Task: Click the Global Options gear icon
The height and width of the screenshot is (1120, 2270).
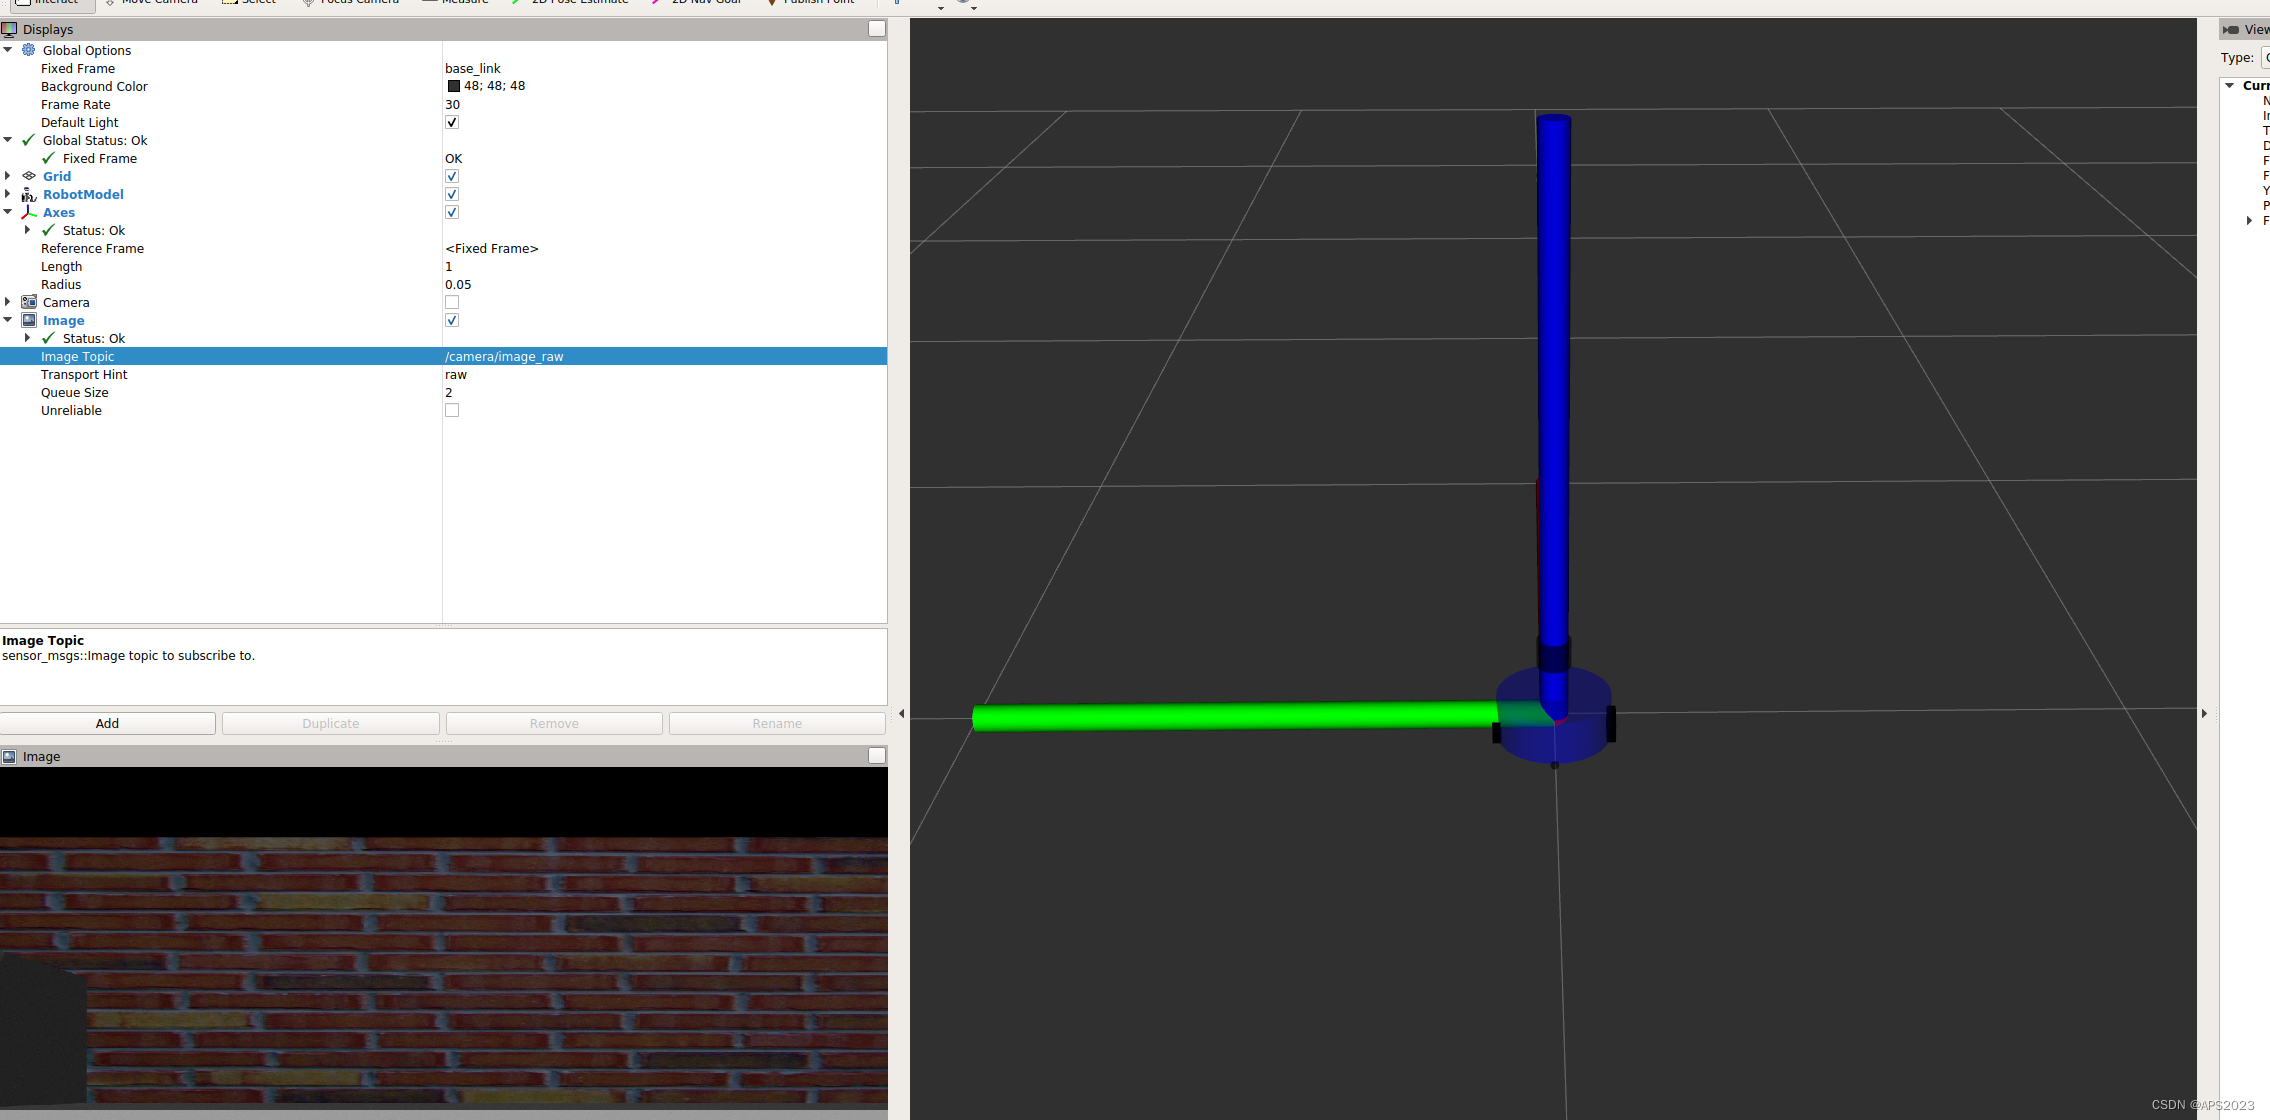Action: pyautogui.click(x=29, y=50)
